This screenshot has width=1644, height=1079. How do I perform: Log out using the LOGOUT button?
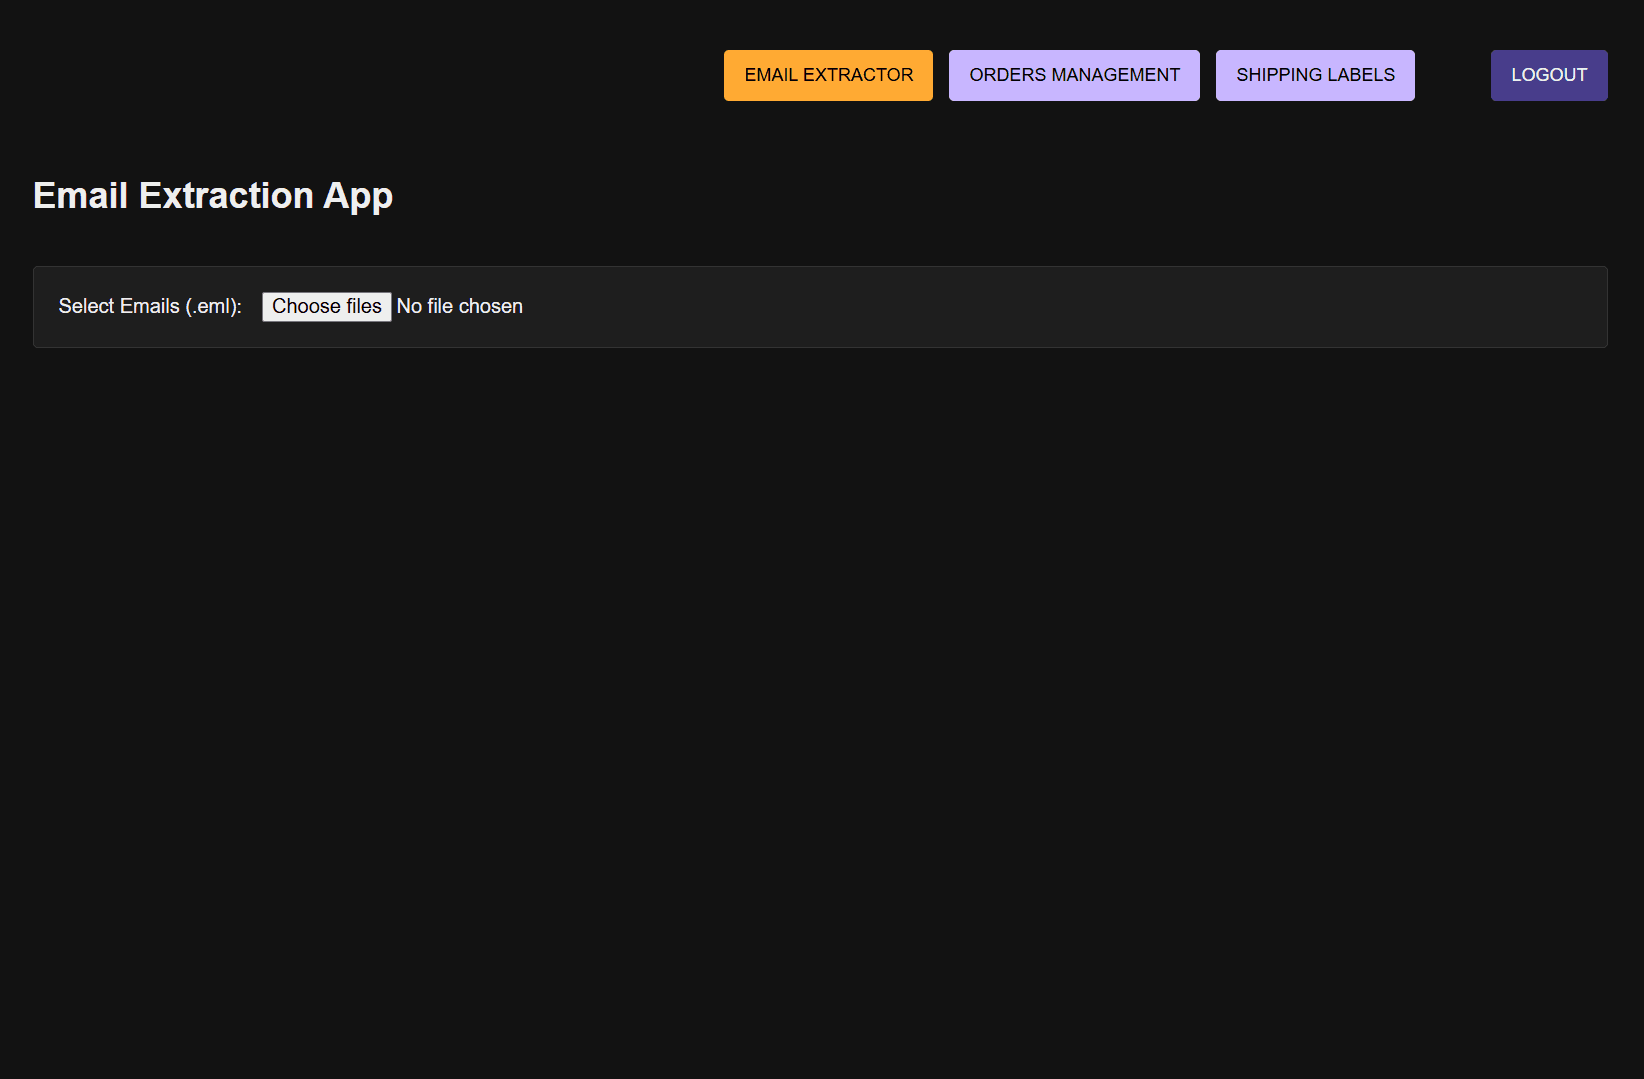click(x=1549, y=75)
